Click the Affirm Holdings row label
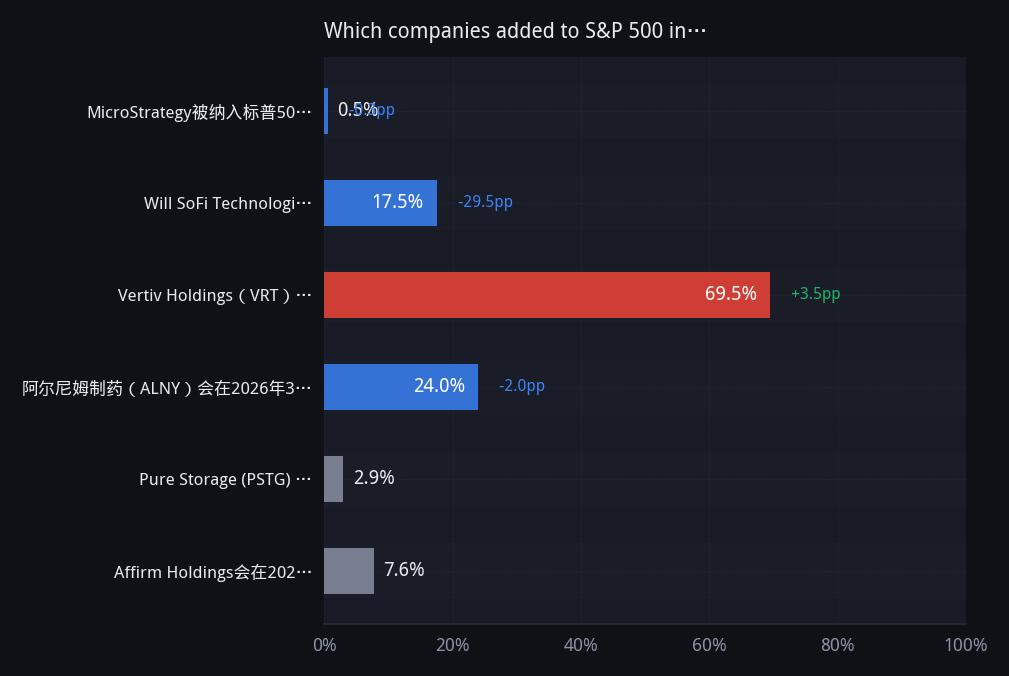Image resolution: width=1009 pixels, height=676 pixels. coord(212,572)
